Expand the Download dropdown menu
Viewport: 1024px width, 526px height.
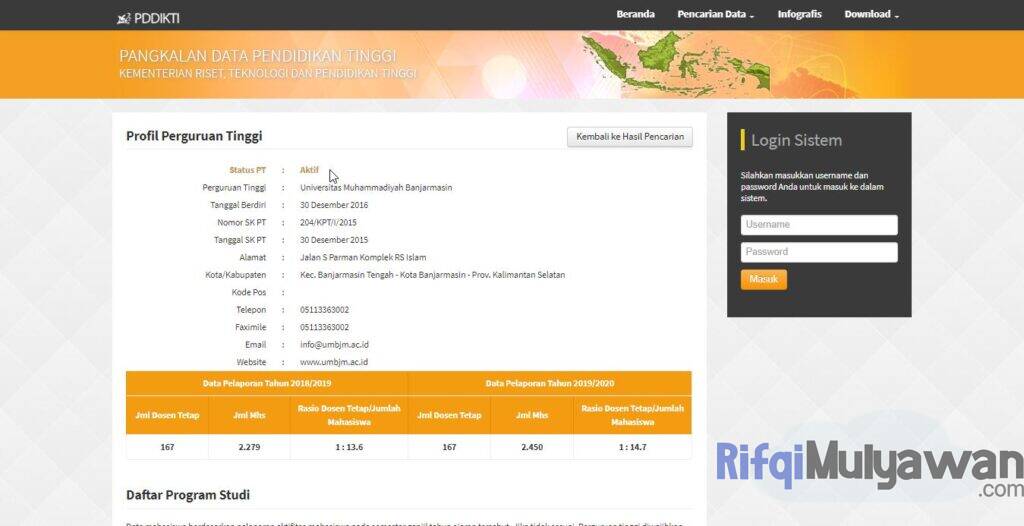tap(871, 14)
